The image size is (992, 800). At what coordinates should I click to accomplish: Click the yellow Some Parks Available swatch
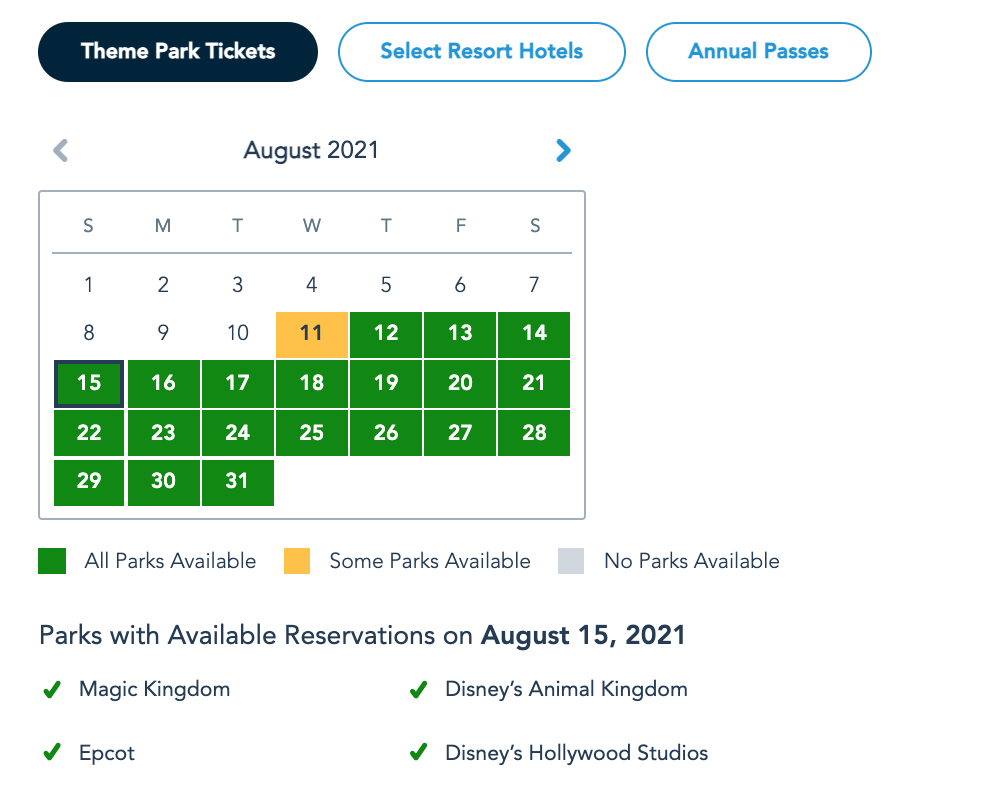pos(297,561)
